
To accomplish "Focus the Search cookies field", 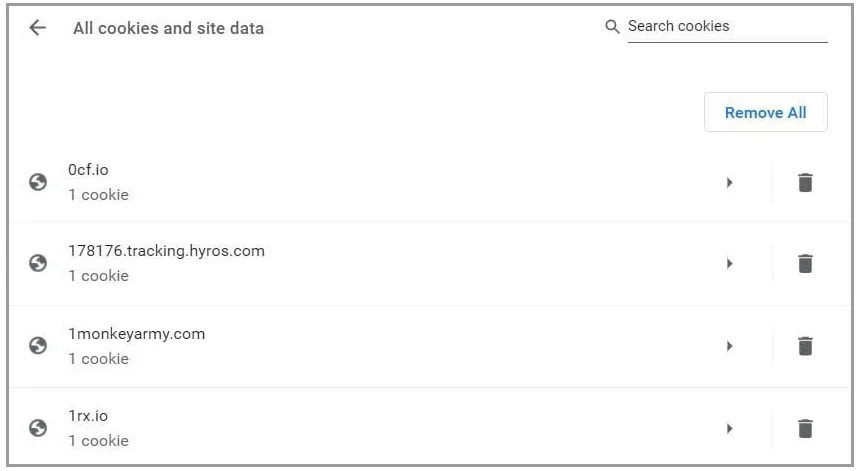I will pos(727,27).
